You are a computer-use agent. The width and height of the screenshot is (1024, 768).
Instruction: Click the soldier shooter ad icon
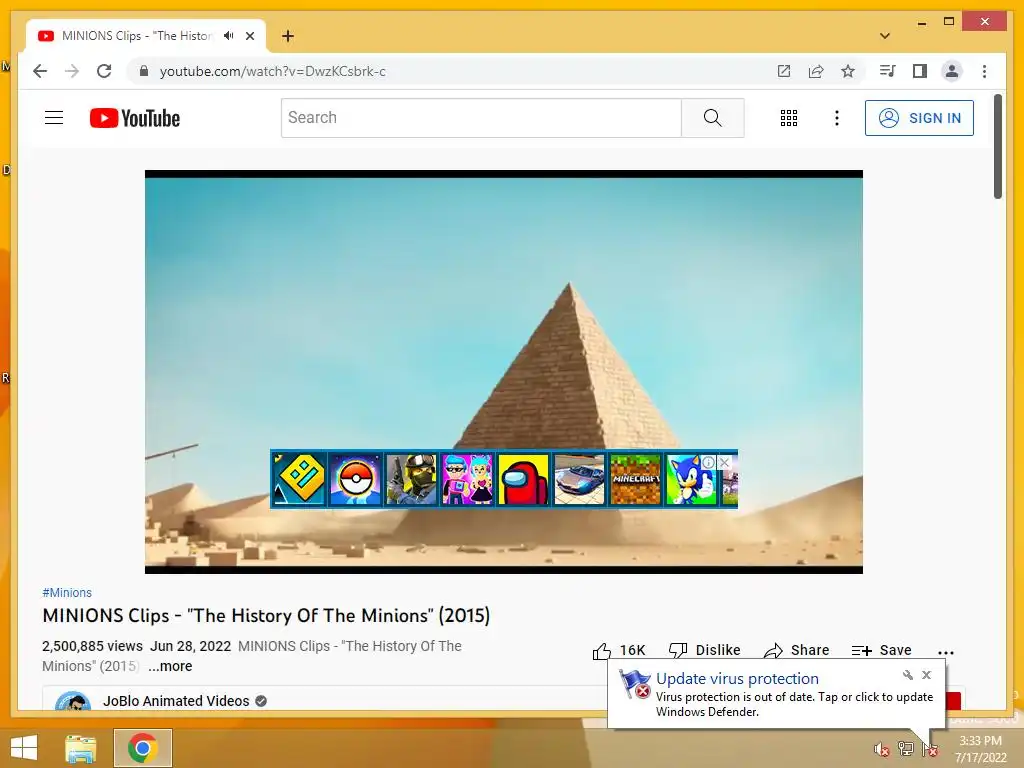point(411,479)
